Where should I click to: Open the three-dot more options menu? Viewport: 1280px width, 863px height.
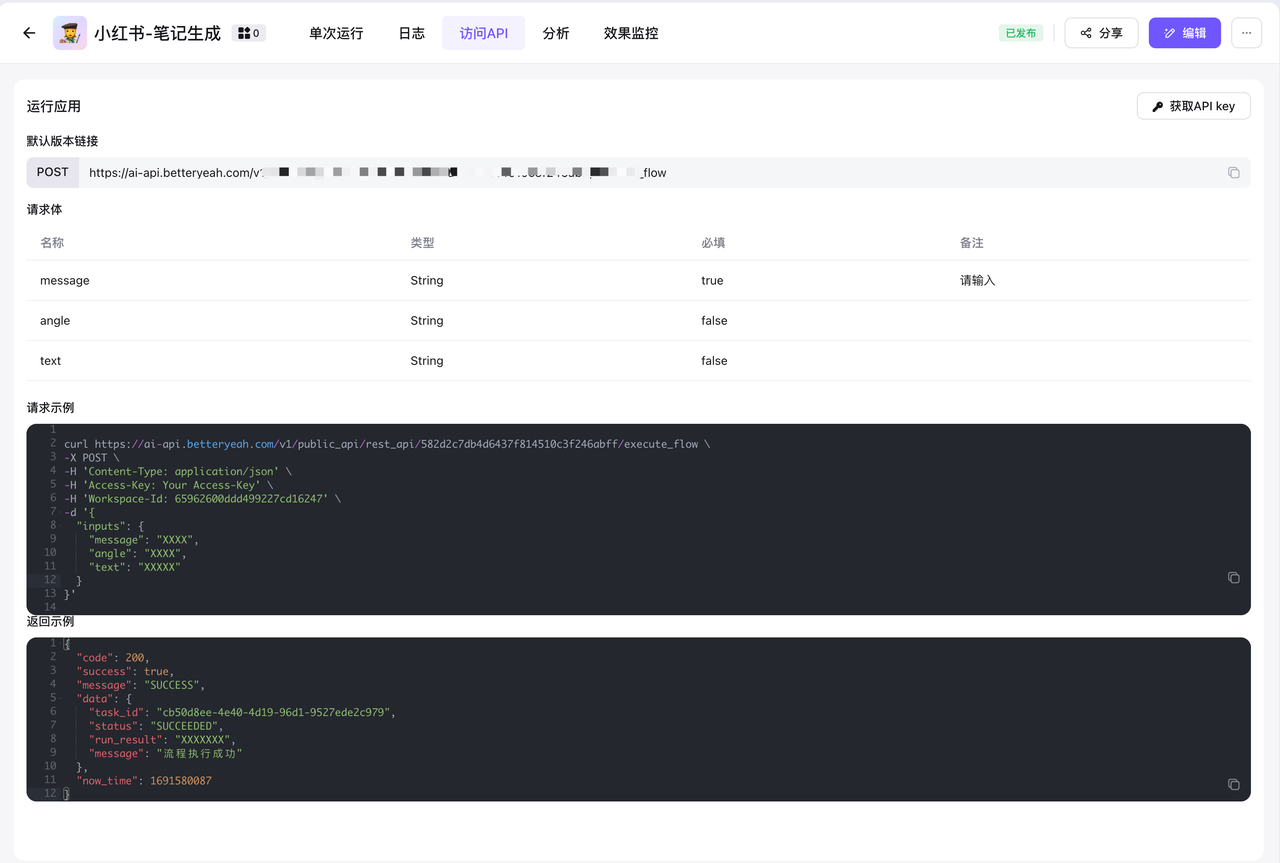(1246, 33)
